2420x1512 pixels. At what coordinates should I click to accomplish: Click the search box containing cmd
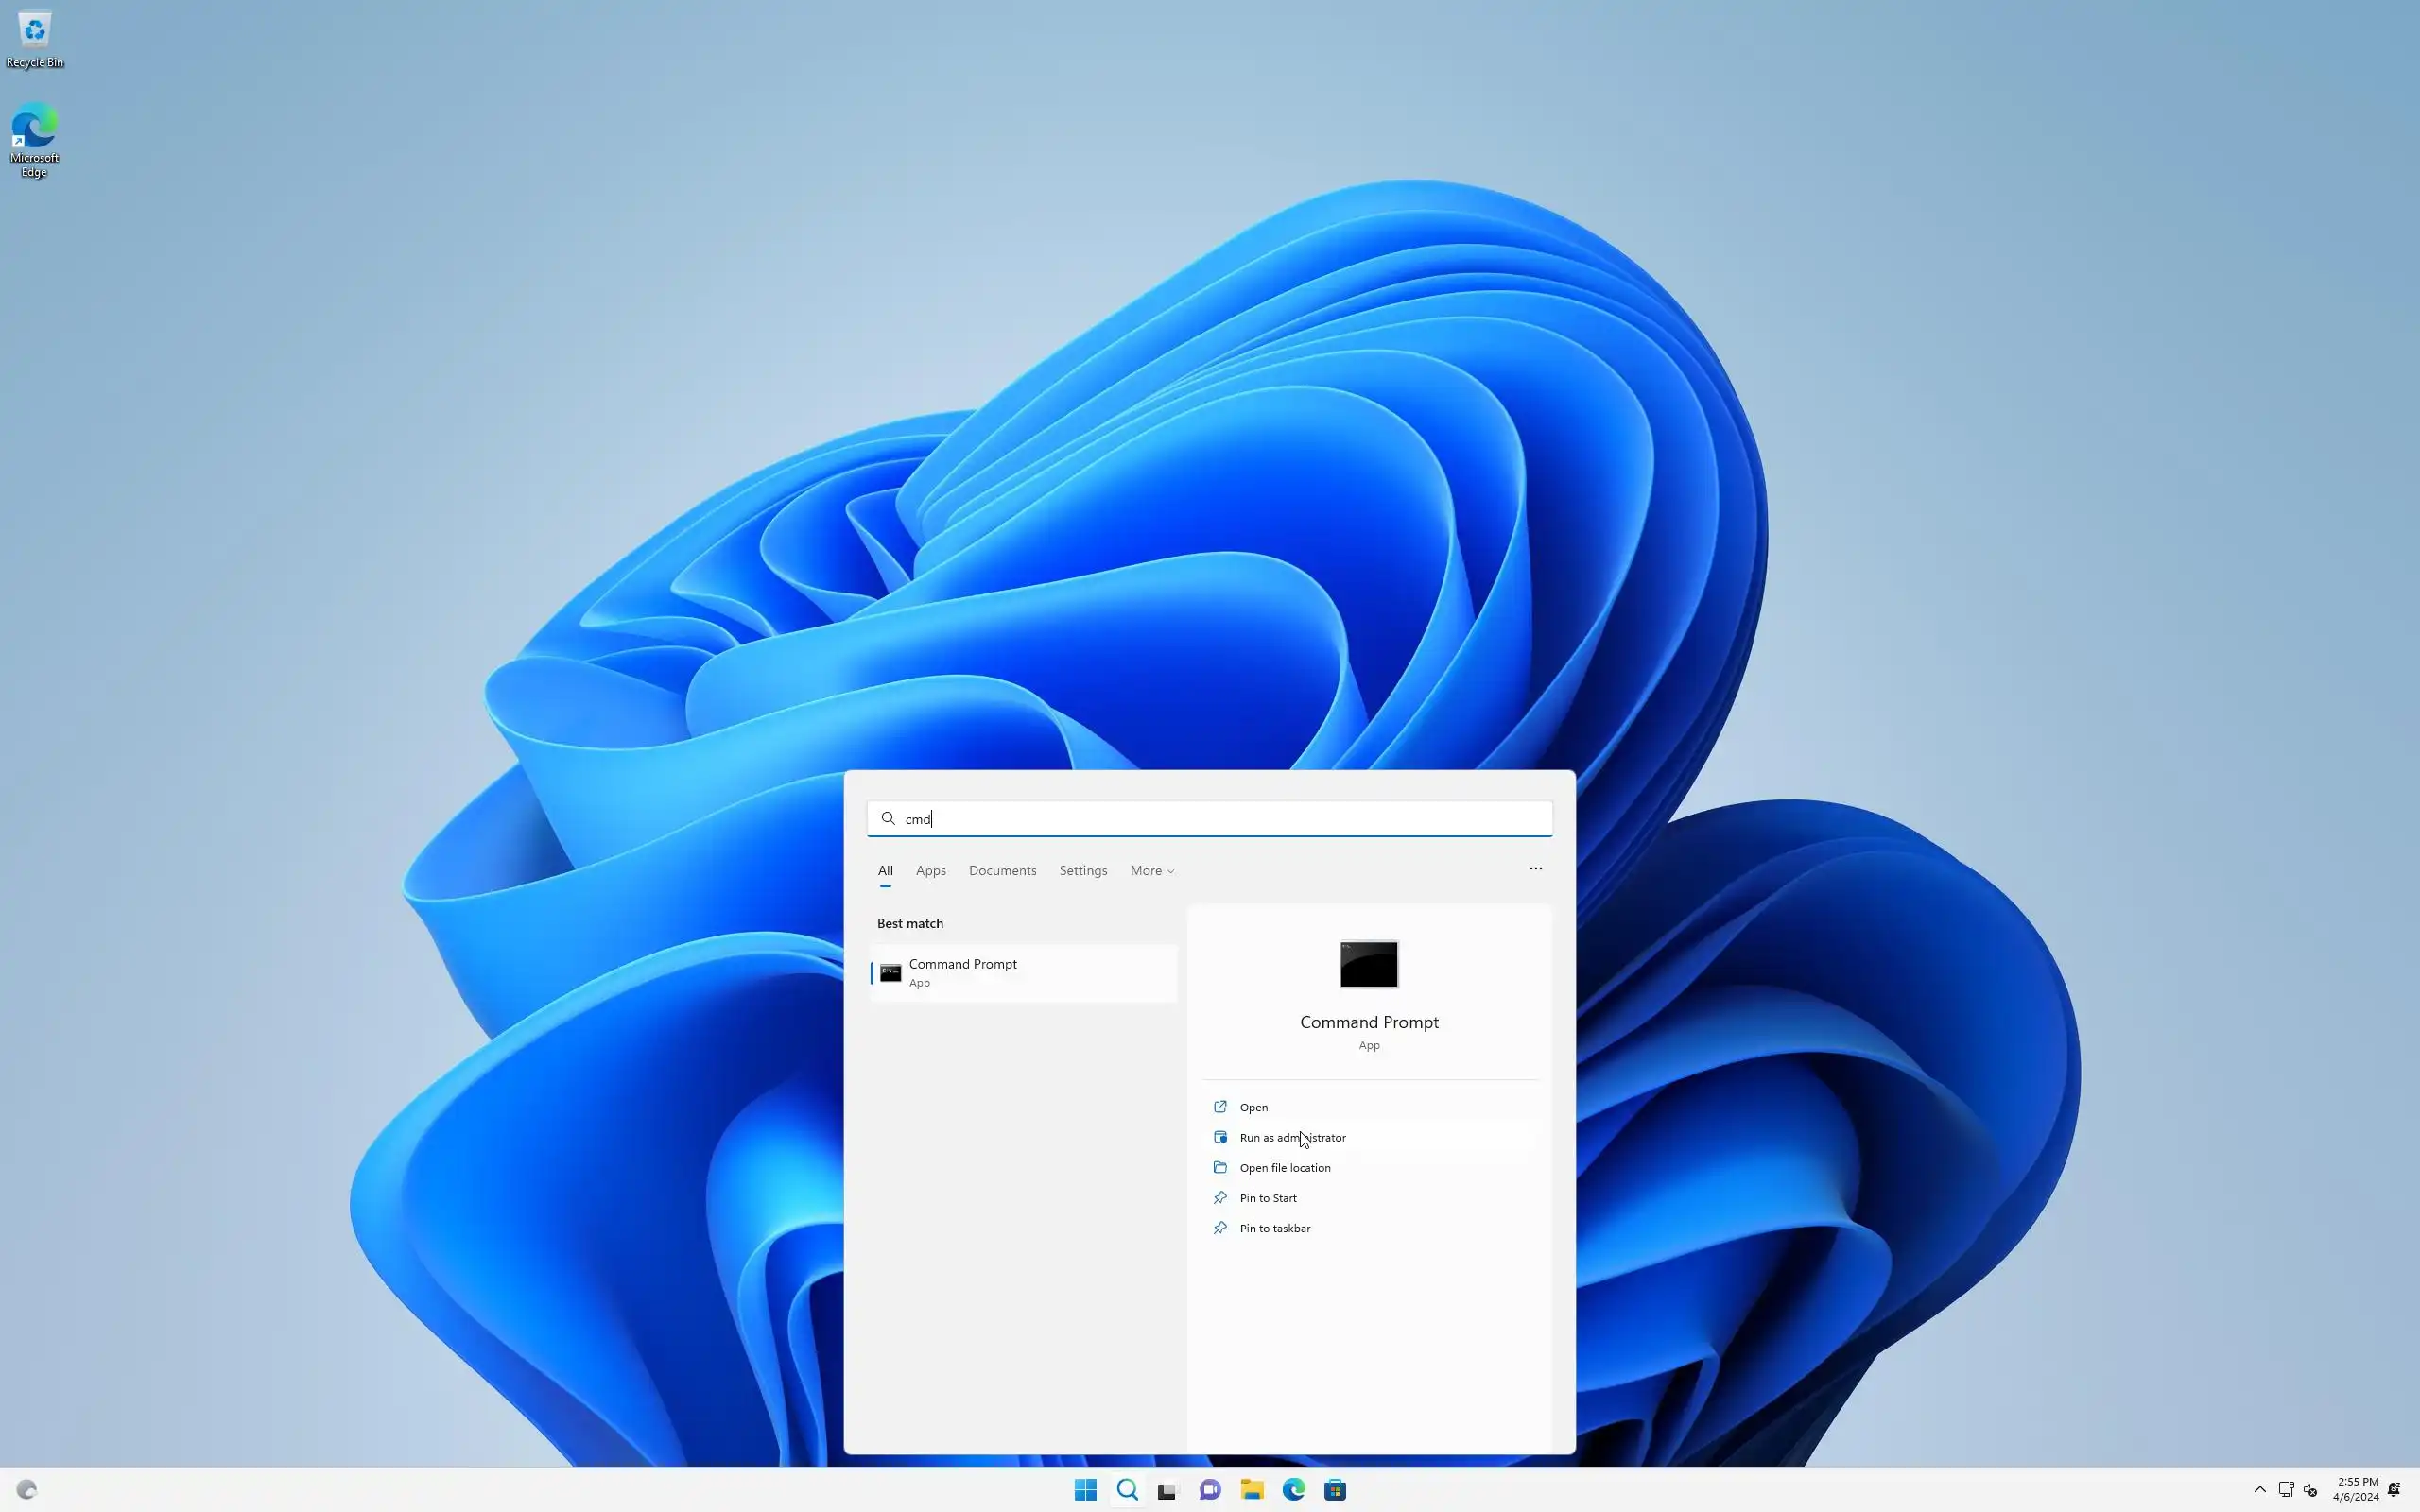(x=1210, y=819)
